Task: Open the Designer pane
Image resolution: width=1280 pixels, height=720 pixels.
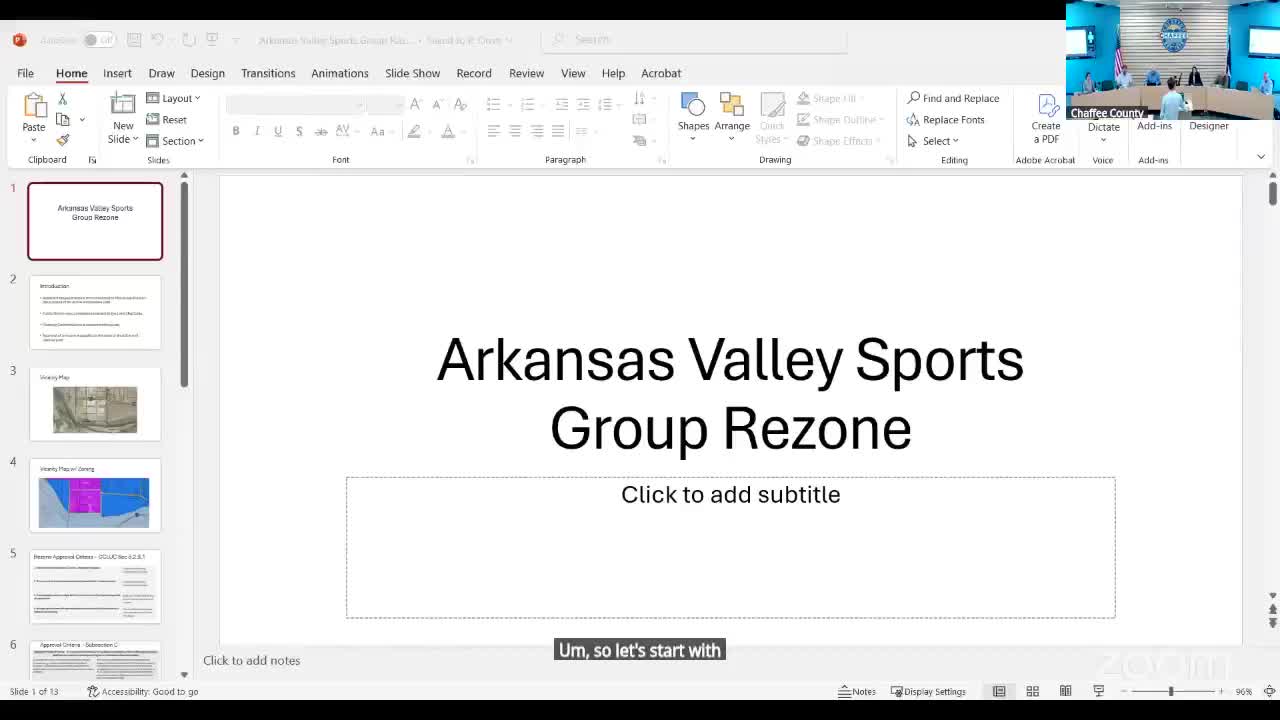Action: click(1209, 126)
